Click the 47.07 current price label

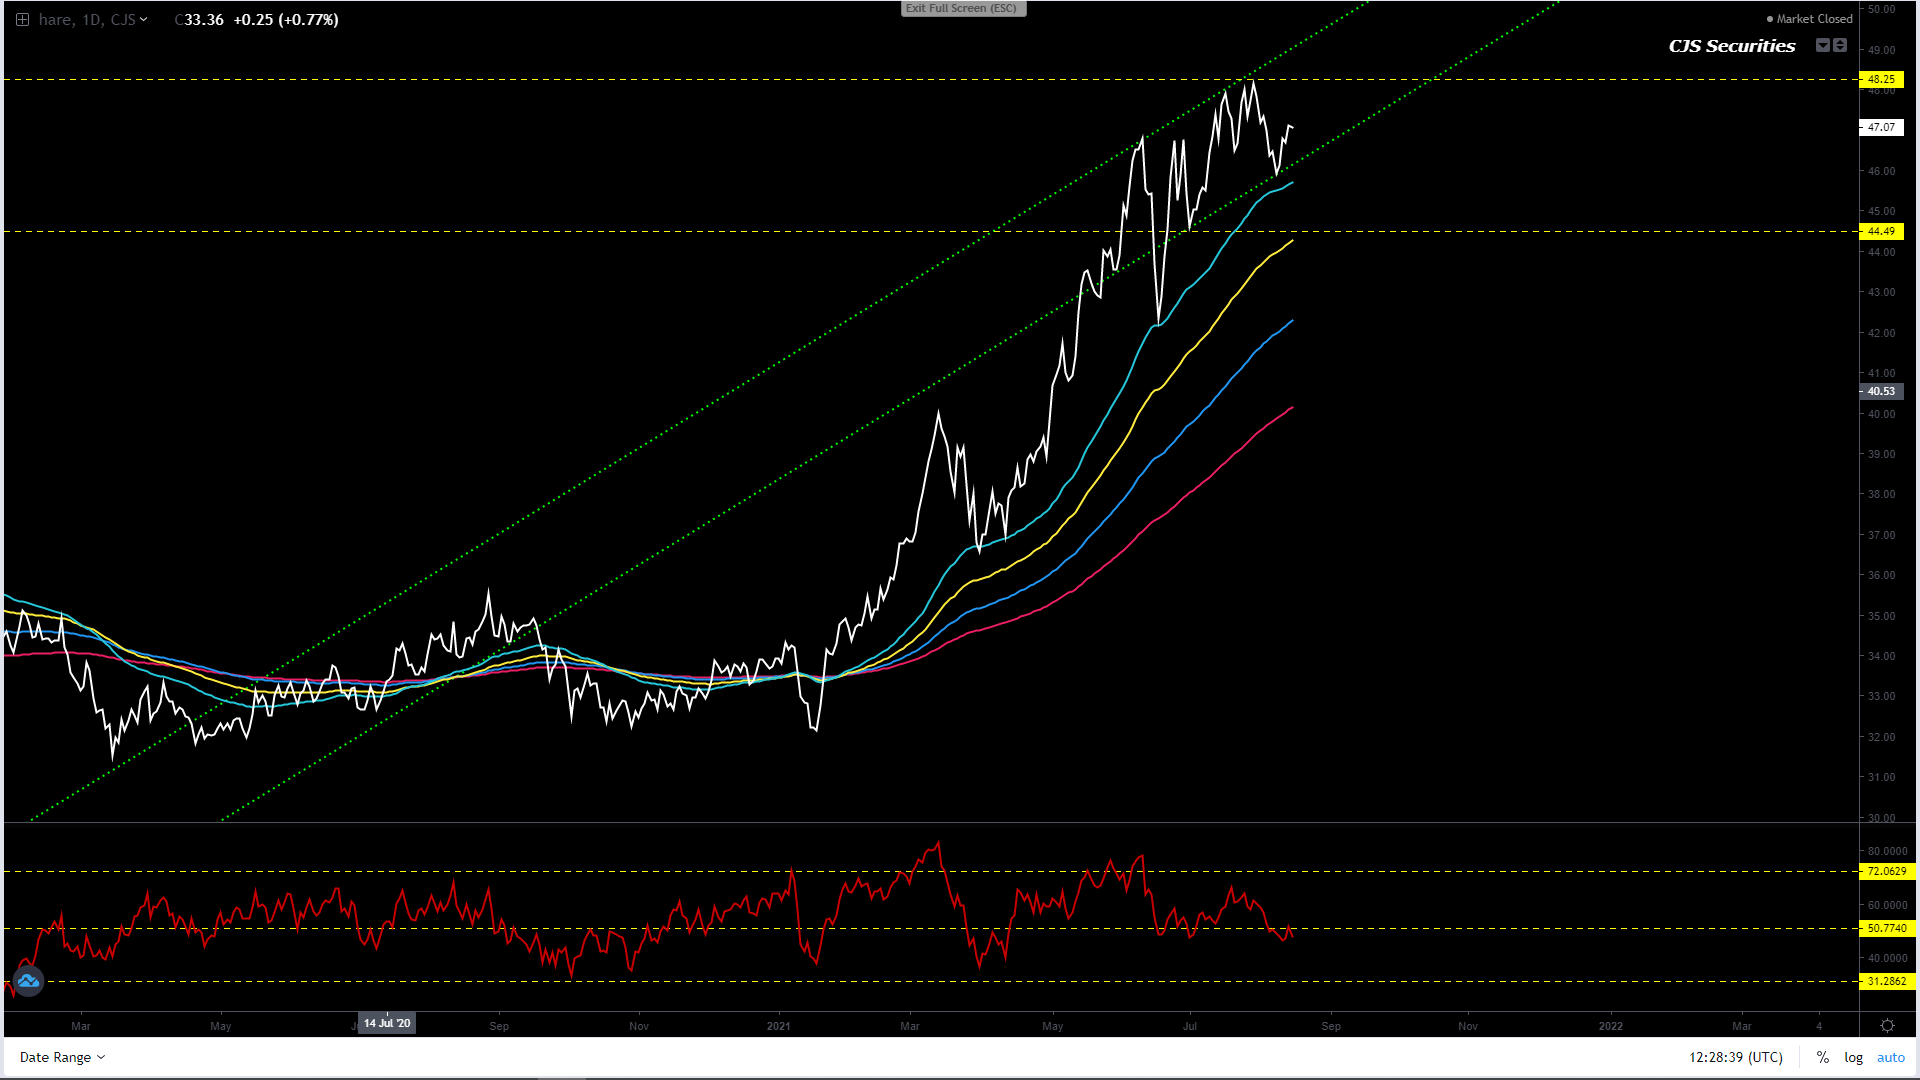[x=1881, y=127]
